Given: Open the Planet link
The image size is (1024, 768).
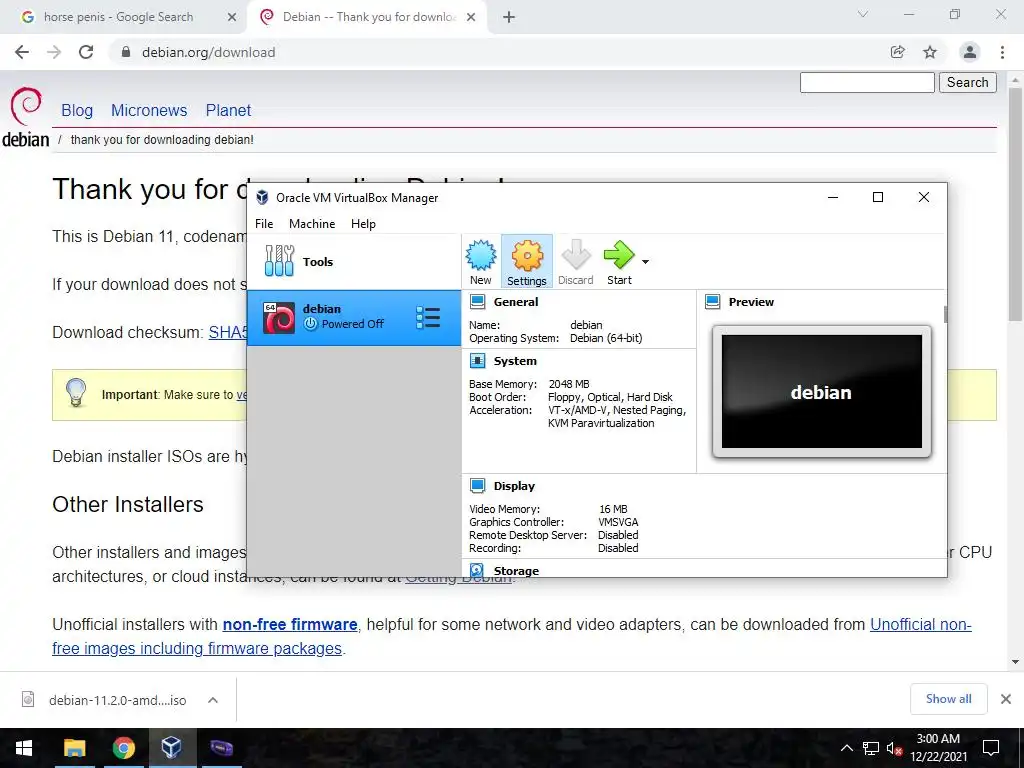Looking at the screenshot, I should tap(228, 110).
